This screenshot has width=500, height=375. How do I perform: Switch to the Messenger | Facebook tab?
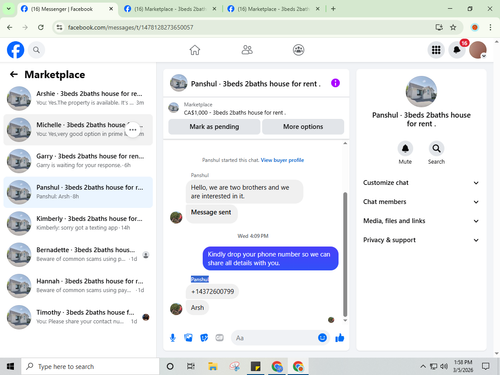click(67, 9)
